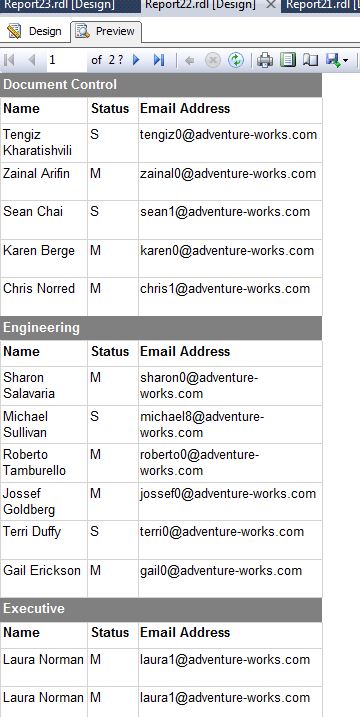Screen dimensions: 360x717
Task: Select the Preview tab
Action: [106, 32]
